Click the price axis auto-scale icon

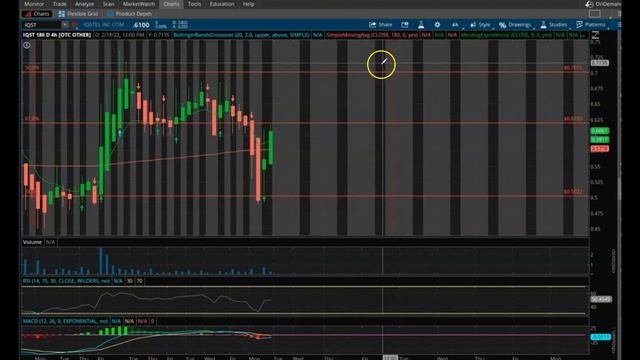point(595,35)
